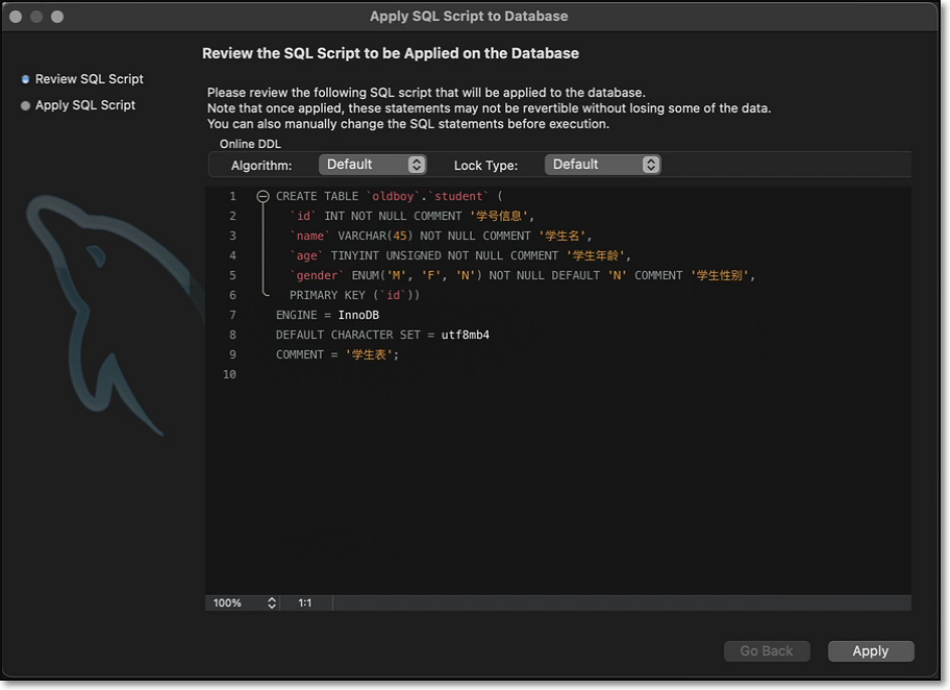
Task: Collapse the CREATE TABLE code fold marker
Action: pyautogui.click(x=263, y=197)
